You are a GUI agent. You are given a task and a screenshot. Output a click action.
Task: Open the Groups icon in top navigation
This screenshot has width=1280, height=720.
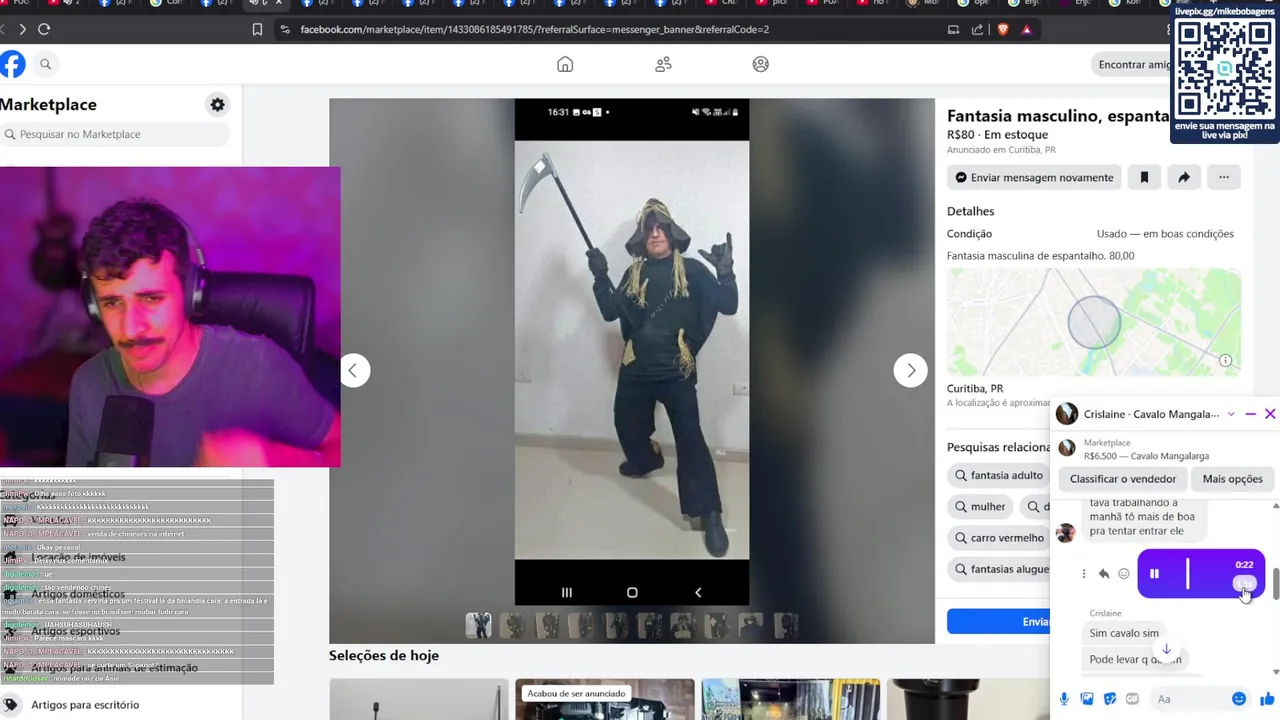[761, 64]
